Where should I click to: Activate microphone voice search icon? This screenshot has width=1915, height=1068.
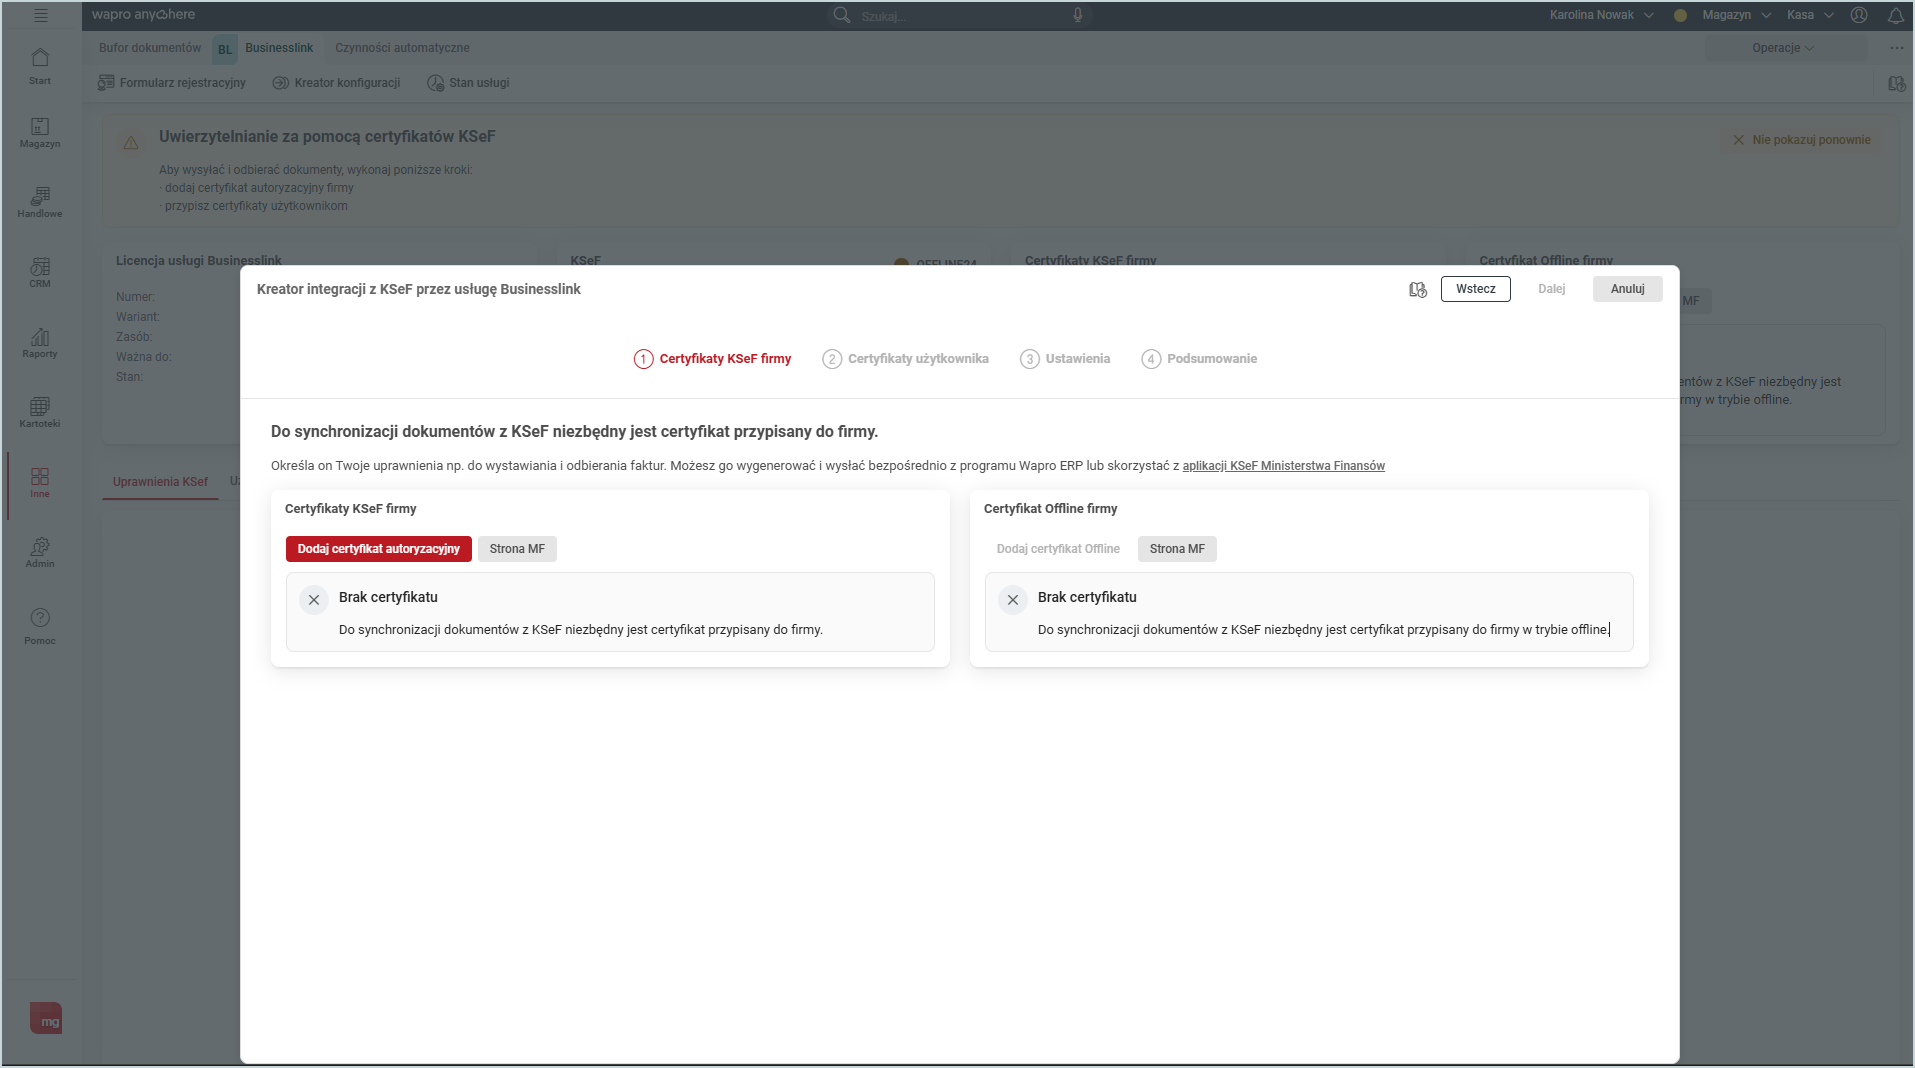[x=1078, y=15]
